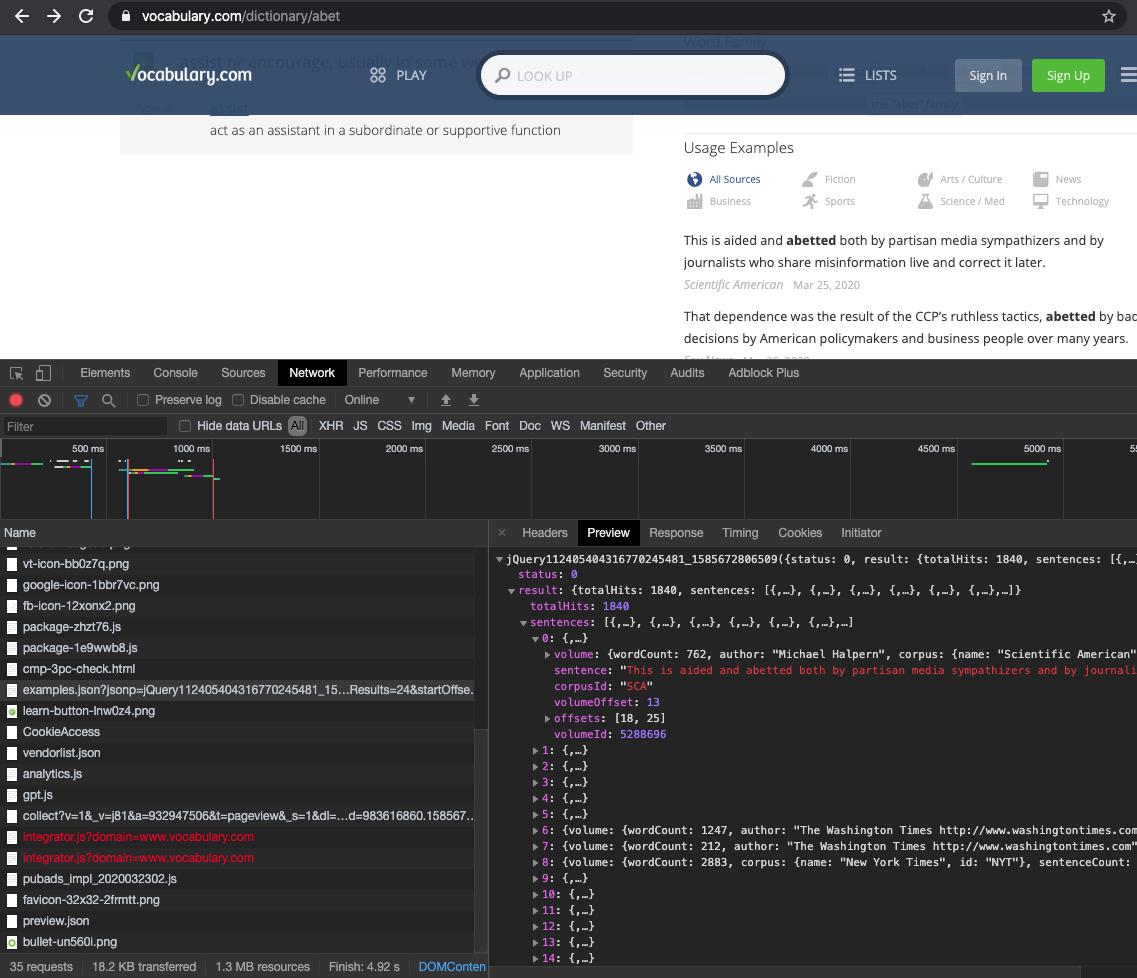
Task: Toggle the device toolbar icon
Action: tap(43, 373)
